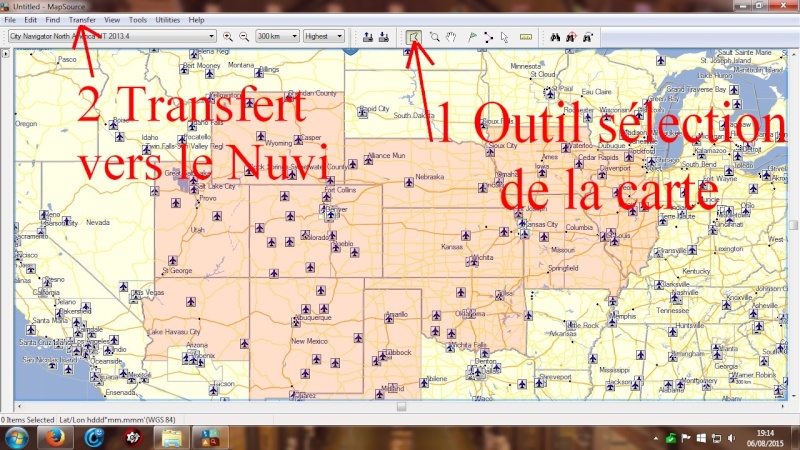This screenshot has height=450, width=800.
Task: Select the Waypoint flag tool
Action: 472,37
